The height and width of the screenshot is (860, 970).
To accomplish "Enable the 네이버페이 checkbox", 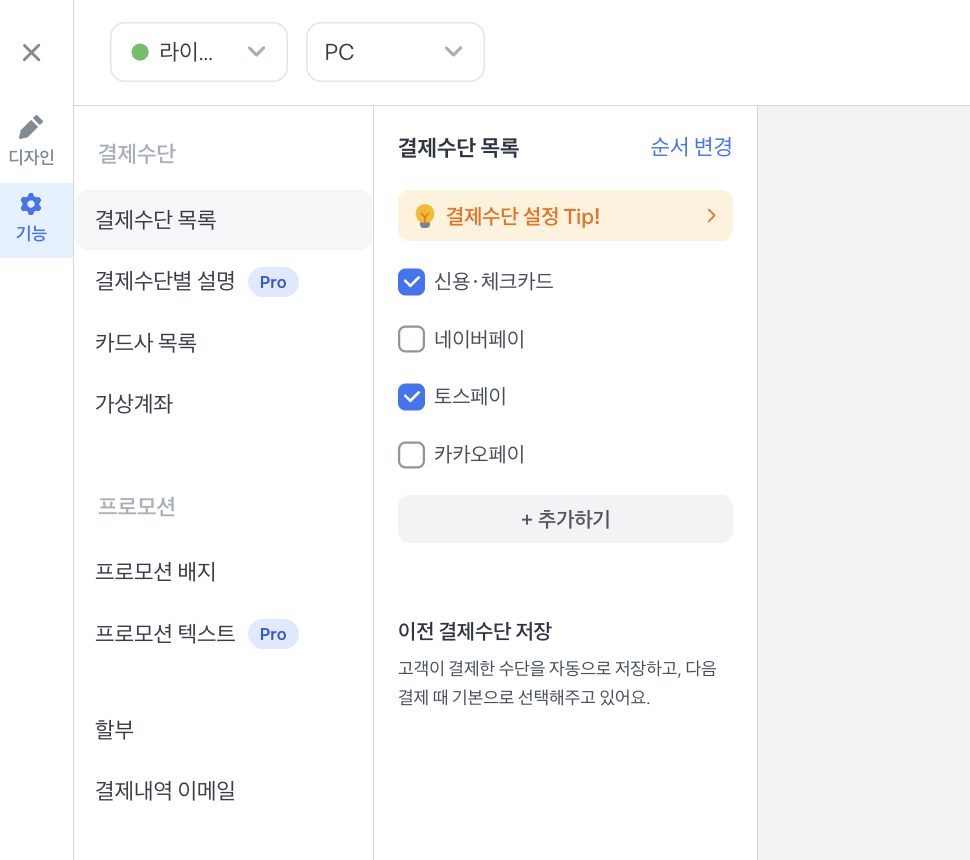I will click(412, 340).
